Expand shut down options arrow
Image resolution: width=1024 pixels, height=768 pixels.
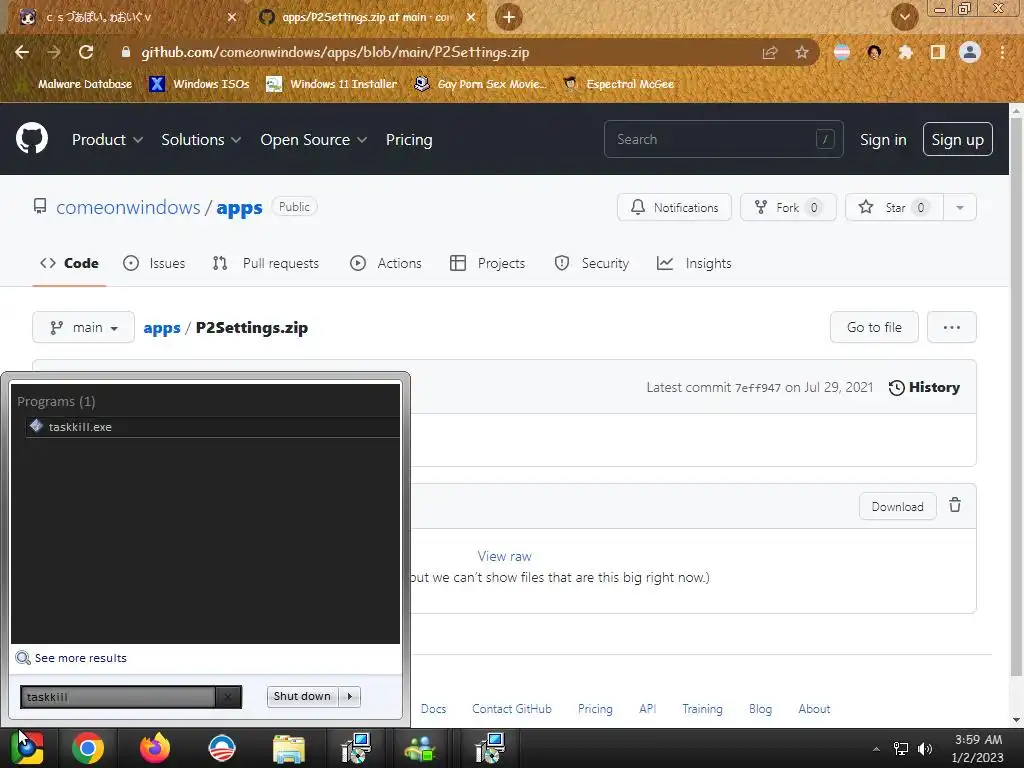[350, 696]
